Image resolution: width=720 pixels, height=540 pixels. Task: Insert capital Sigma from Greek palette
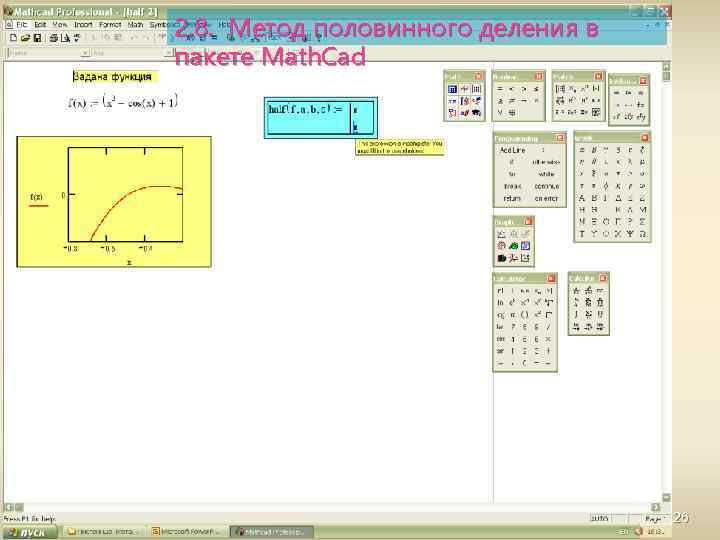pos(642,222)
